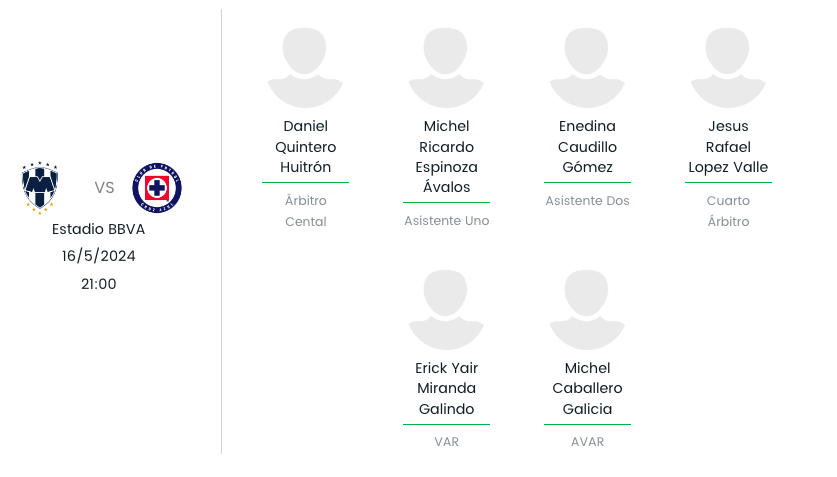Select Erick Yair Miranda Galindo's avatar placeholder
This screenshot has width=837, height=477.
[446, 310]
